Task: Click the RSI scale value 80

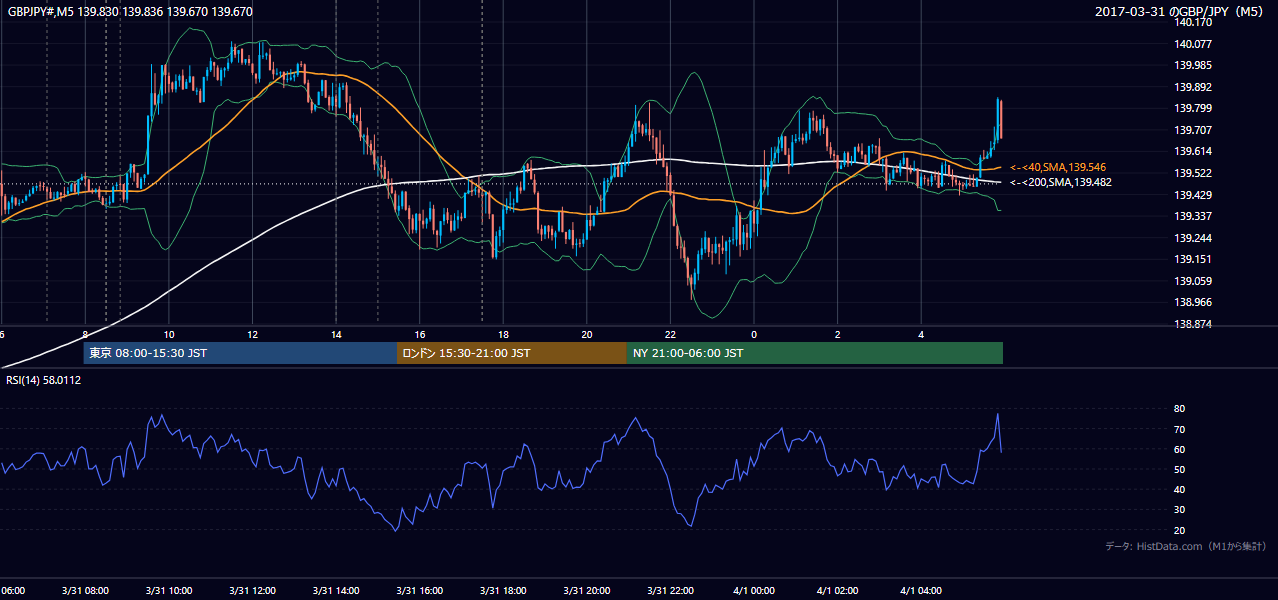Action: click(x=1180, y=409)
